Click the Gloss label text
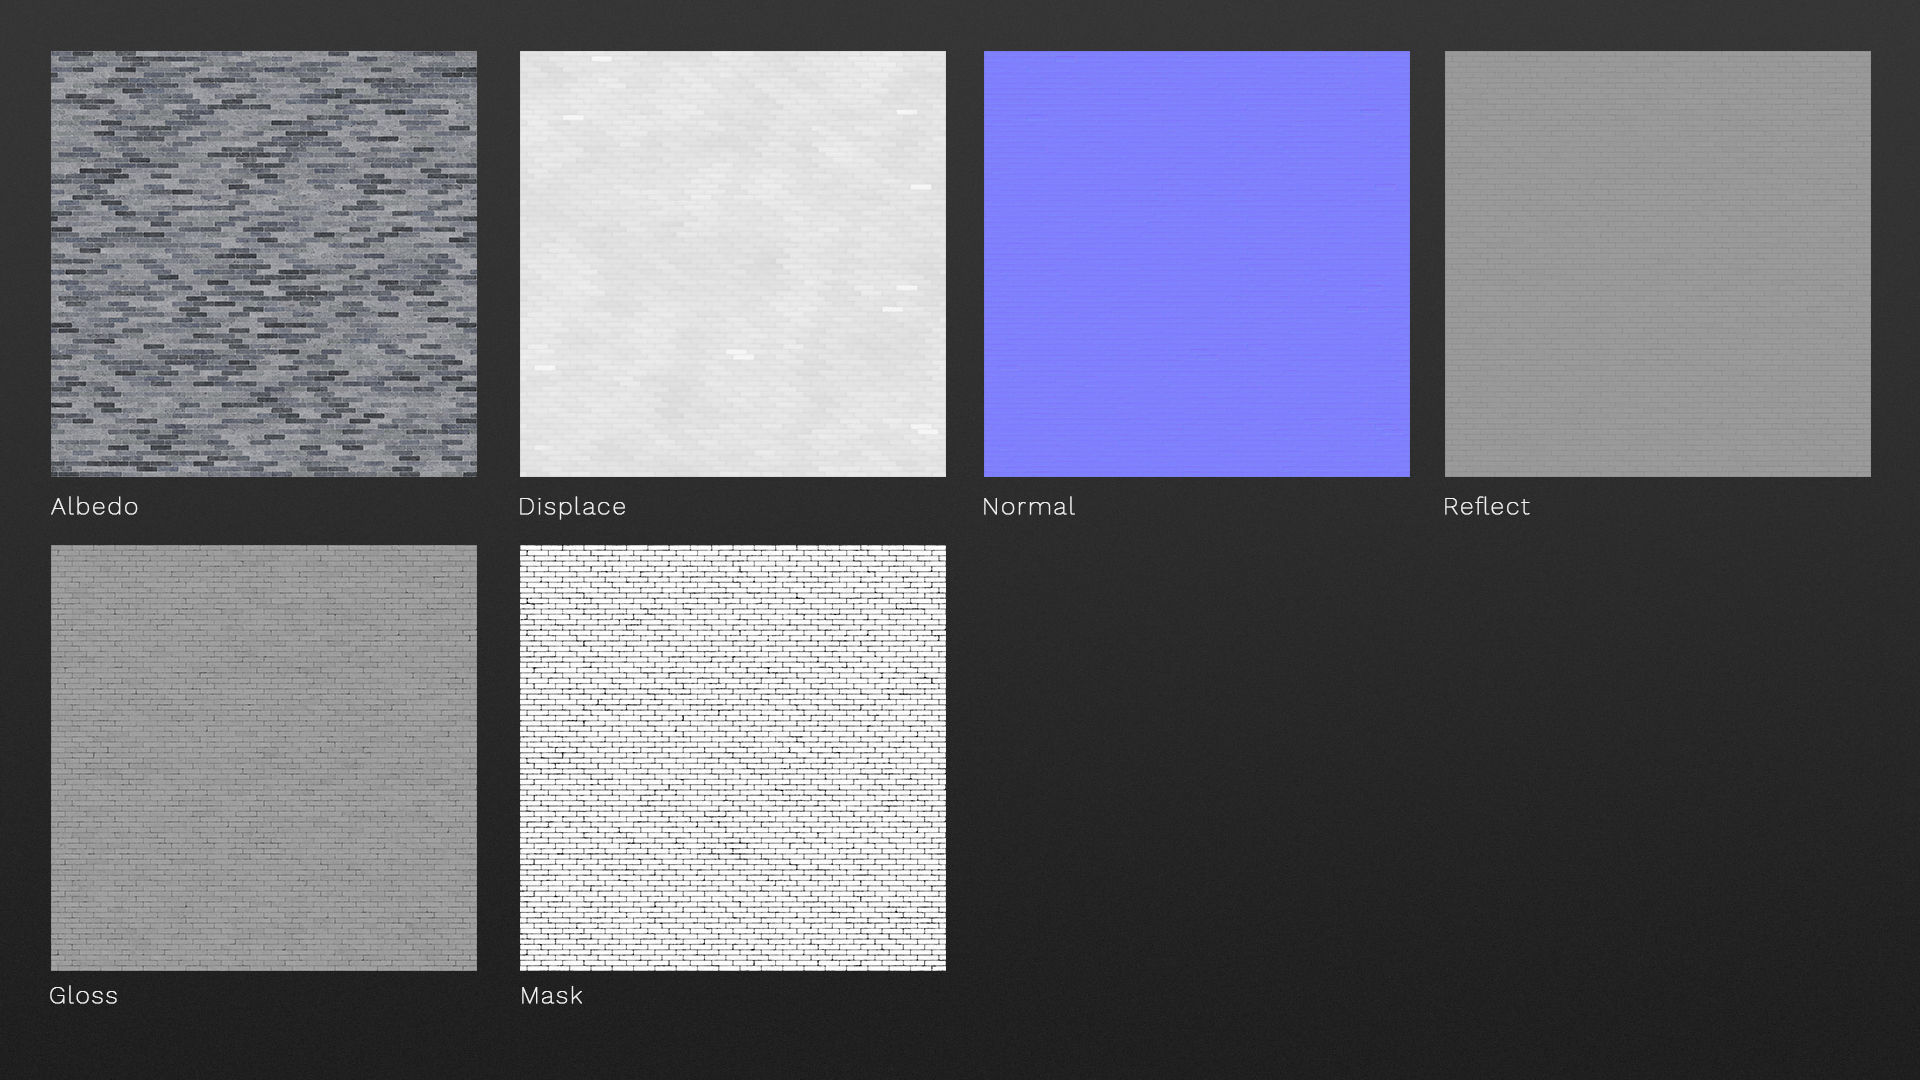 click(x=84, y=996)
